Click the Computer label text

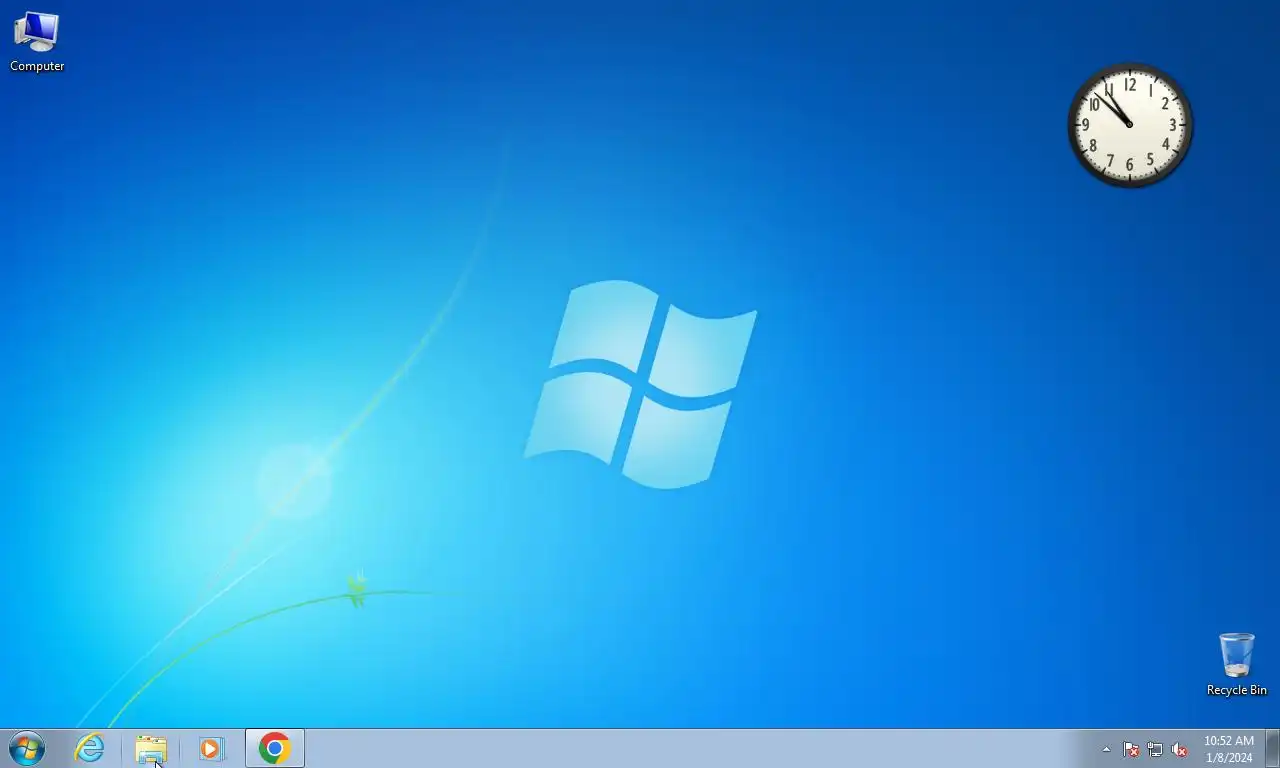click(x=37, y=66)
